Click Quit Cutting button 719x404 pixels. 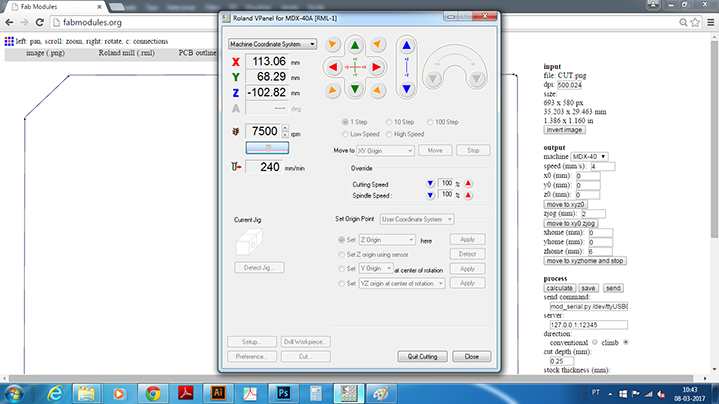422,356
